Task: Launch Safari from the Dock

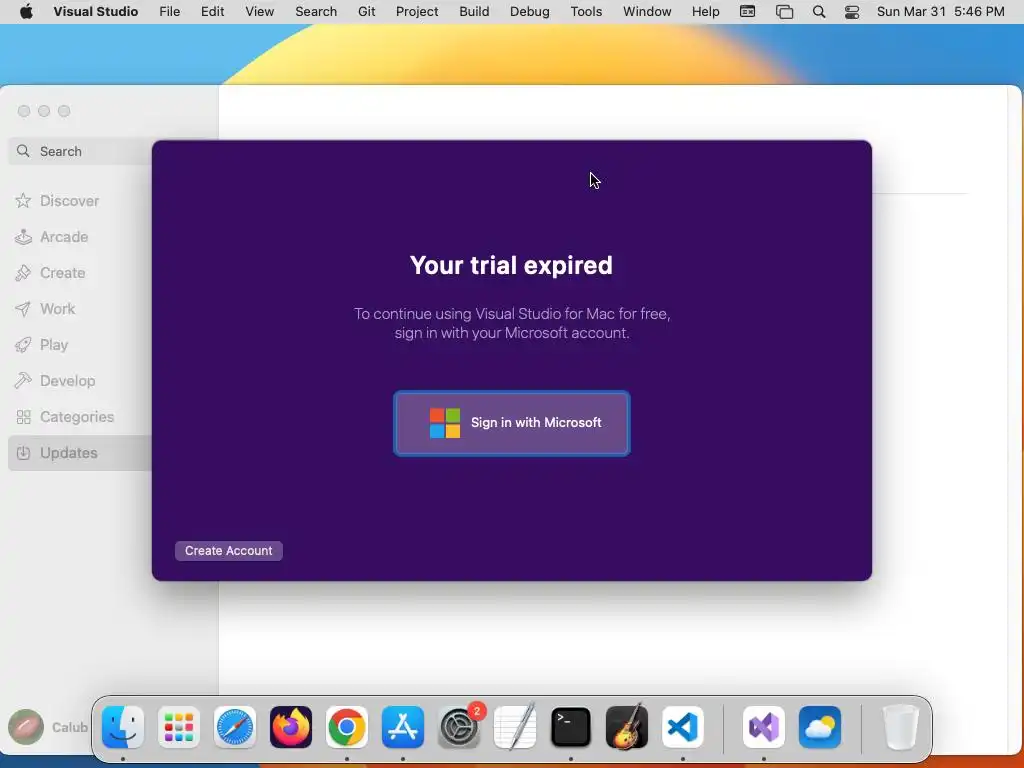Action: 234,727
